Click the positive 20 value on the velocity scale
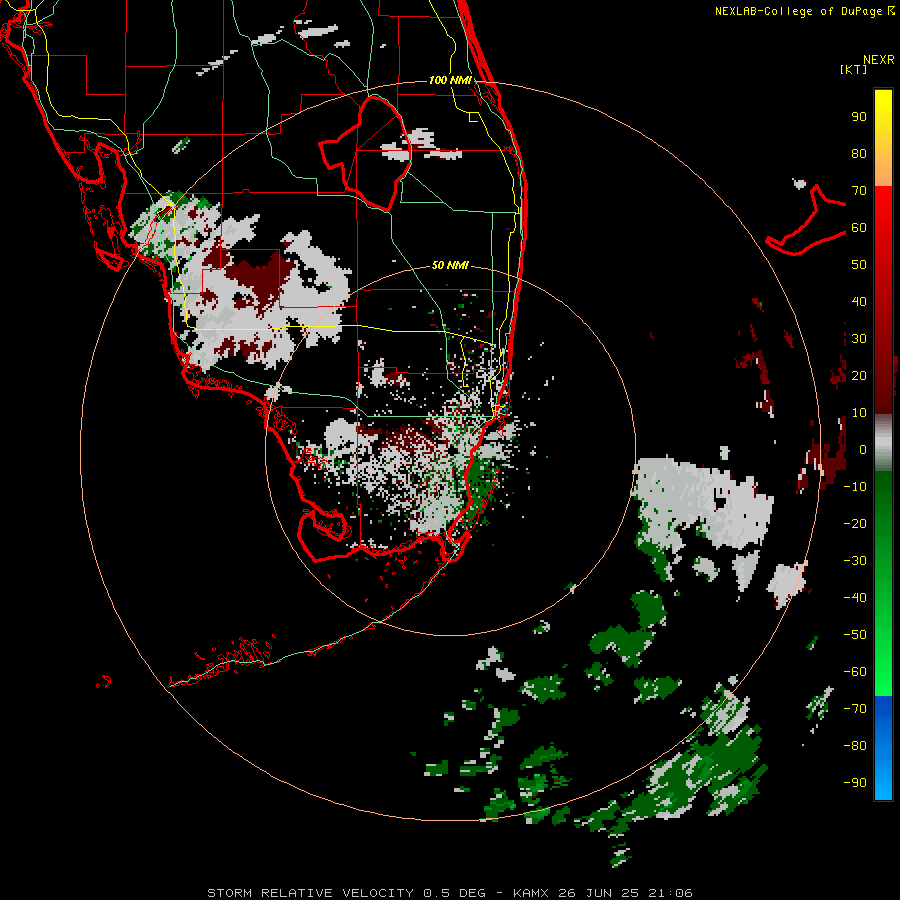The image size is (900, 900). click(x=859, y=375)
